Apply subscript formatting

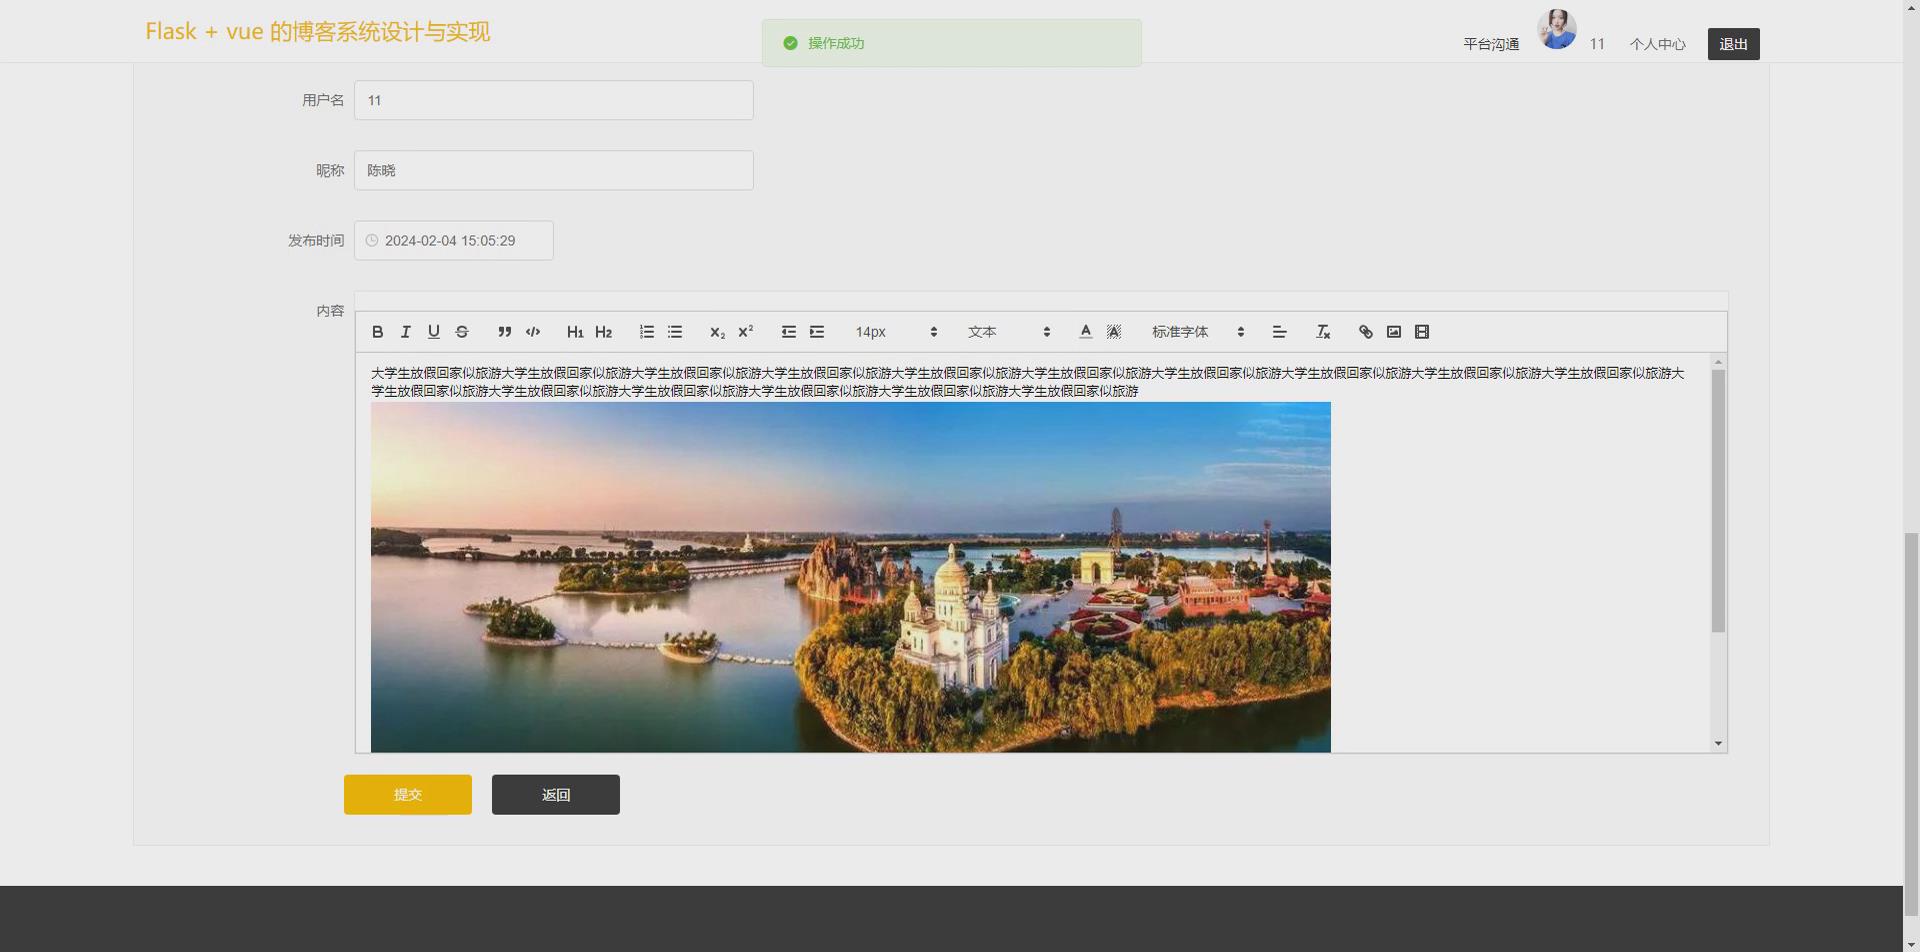click(x=717, y=332)
